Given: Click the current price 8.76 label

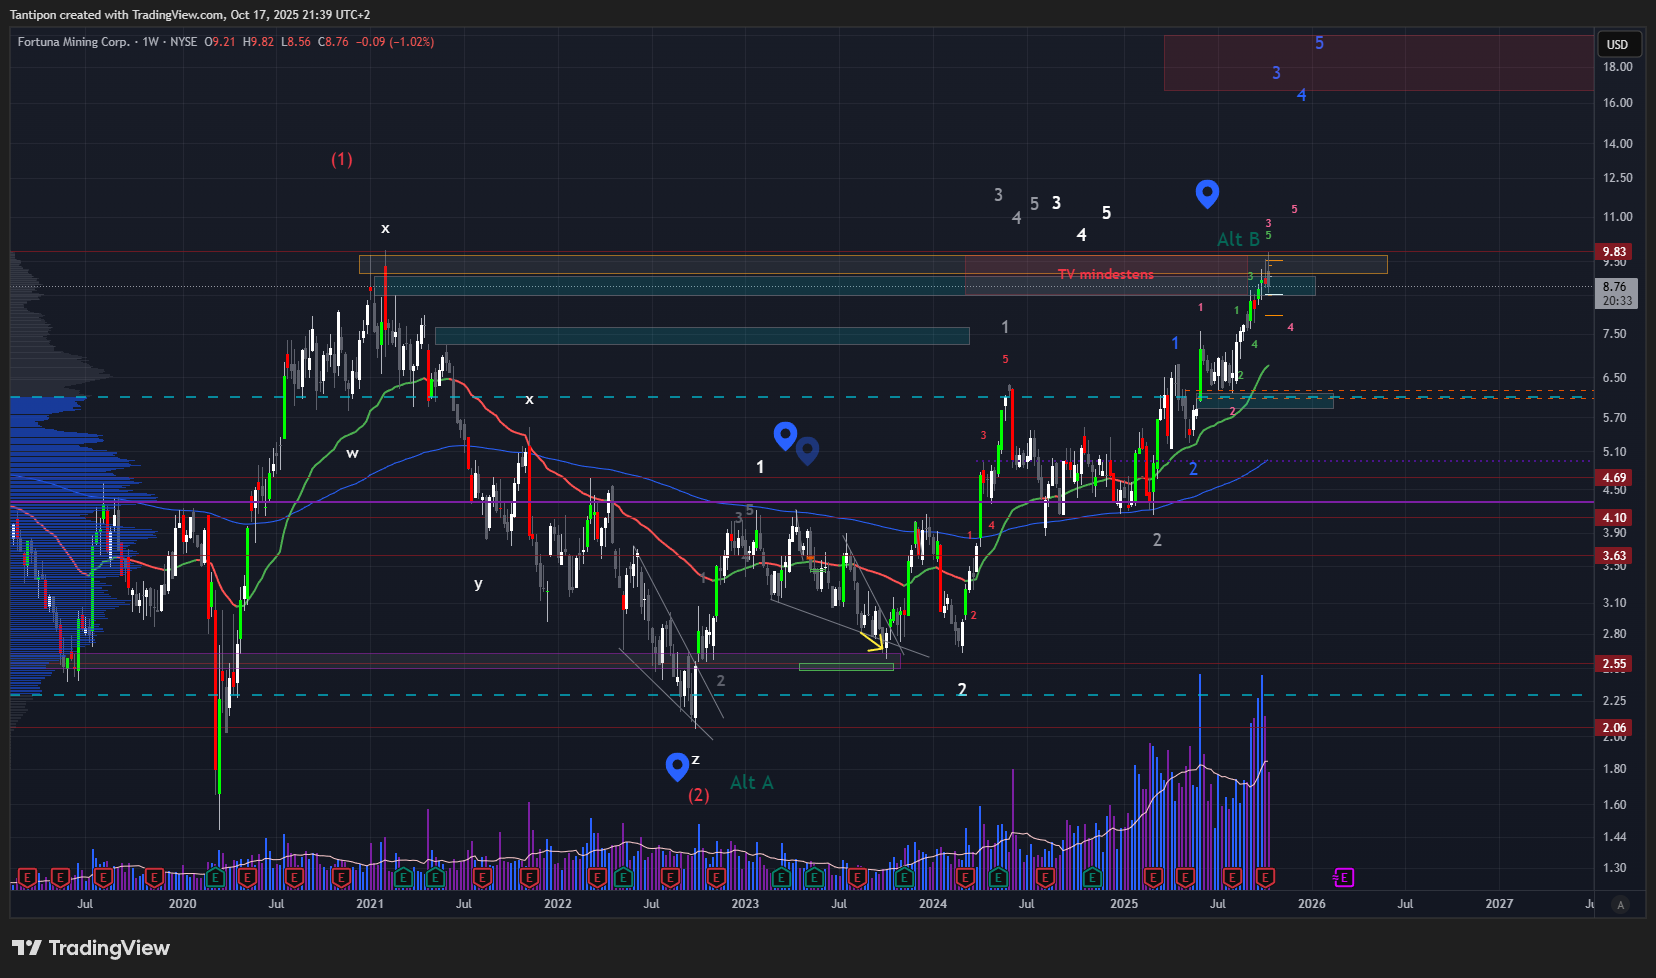Looking at the screenshot, I should point(1614,287).
